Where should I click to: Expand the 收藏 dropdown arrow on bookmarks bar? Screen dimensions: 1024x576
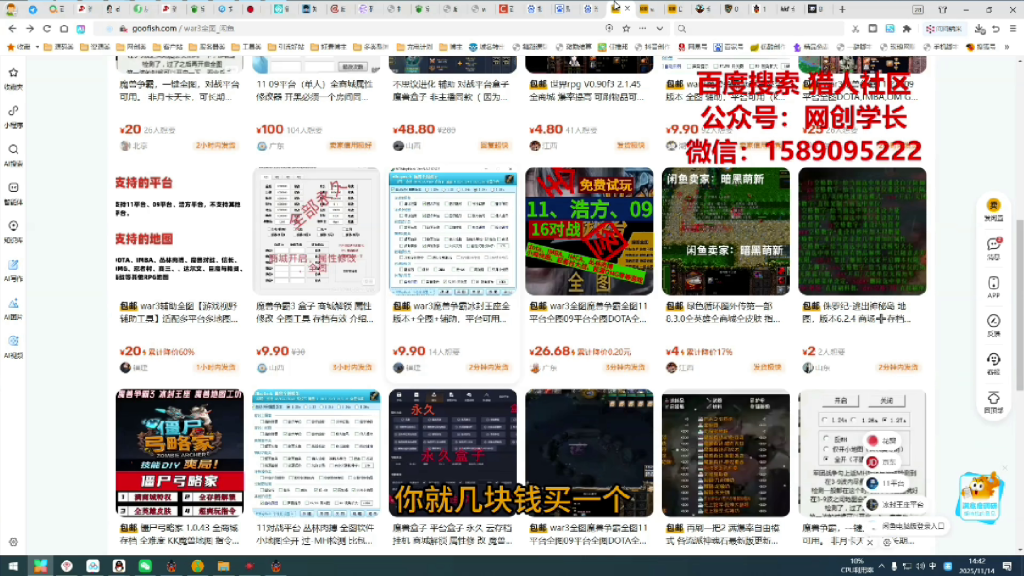[37, 47]
